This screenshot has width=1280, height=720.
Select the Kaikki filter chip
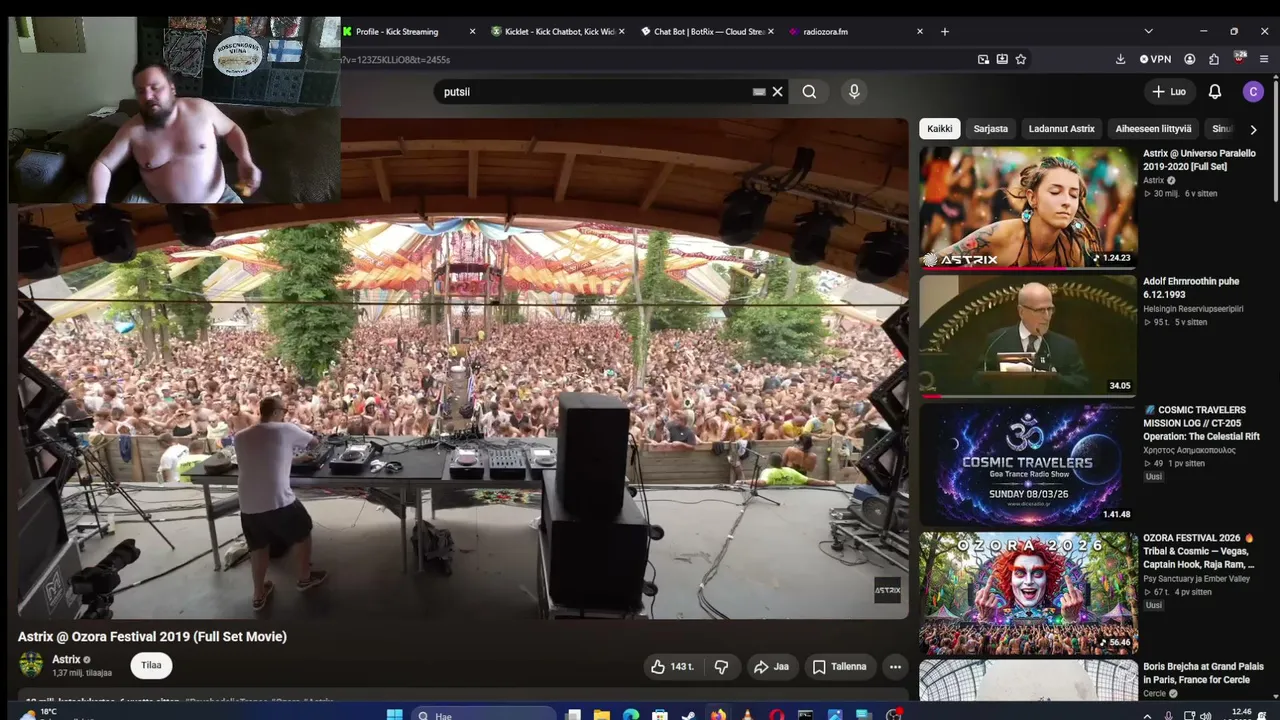940,129
